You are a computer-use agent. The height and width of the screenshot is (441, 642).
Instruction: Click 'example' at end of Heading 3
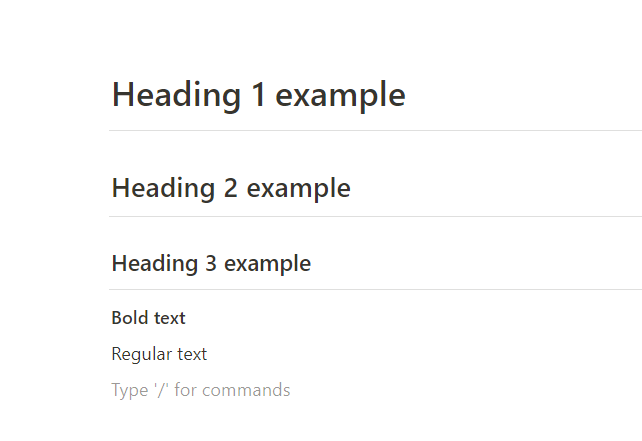[x=267, y=264]
